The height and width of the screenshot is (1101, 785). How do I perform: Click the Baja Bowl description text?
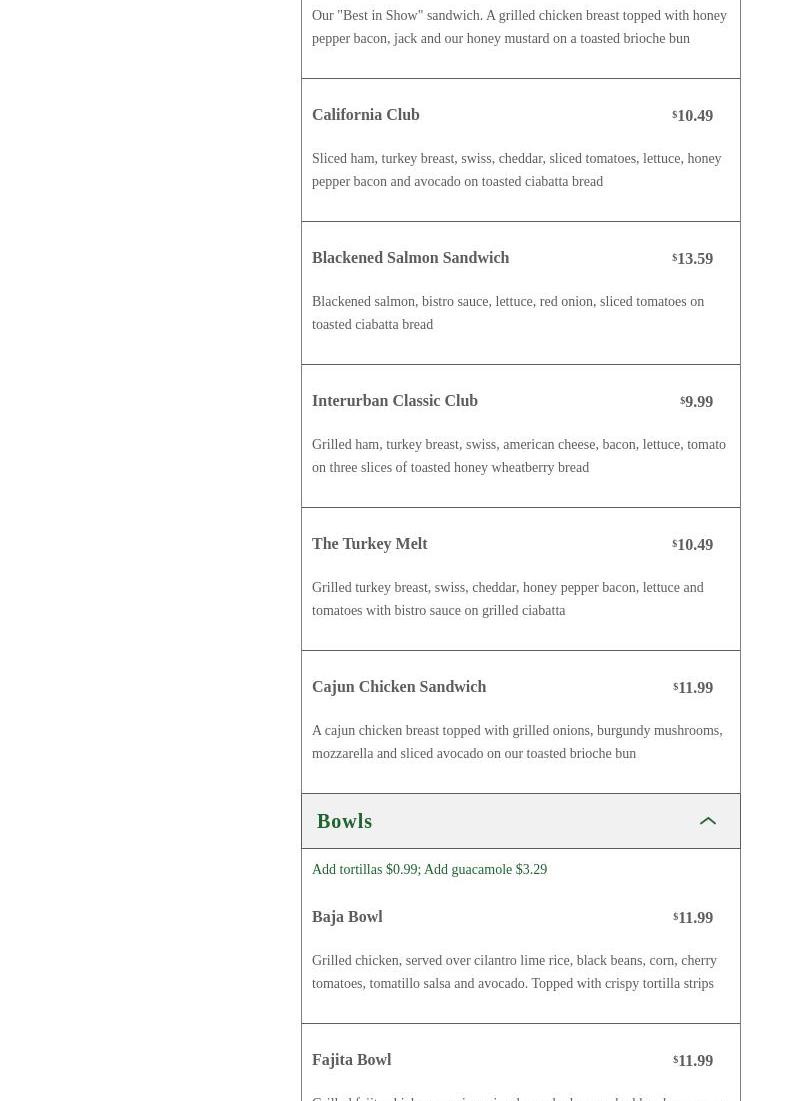point(514,972)
